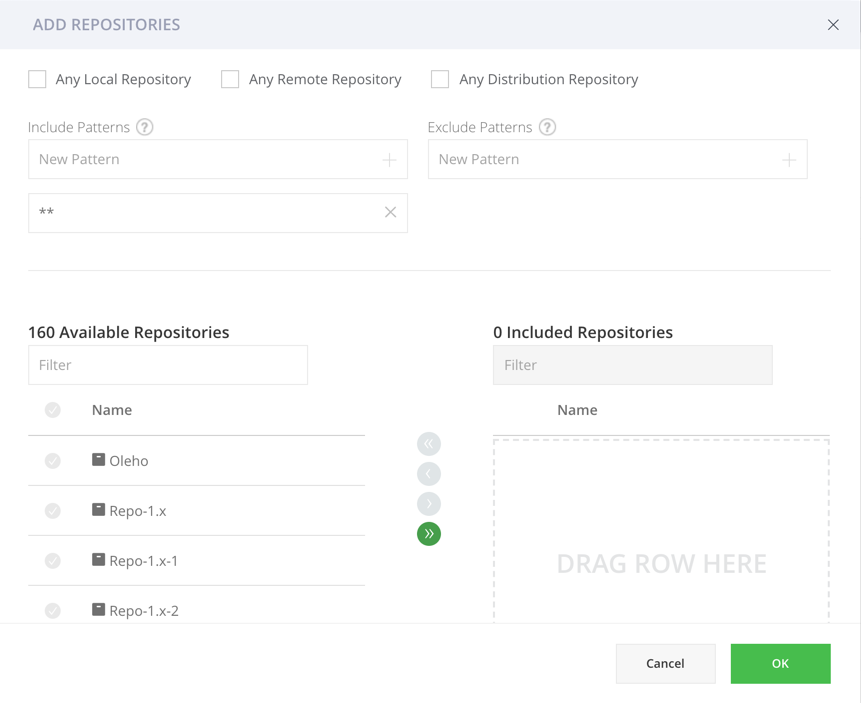Image resolution: width=861 pixels, height=703 pixels.
Task: Select the Oleho repository row checkbox
Action: click(52, 461)
